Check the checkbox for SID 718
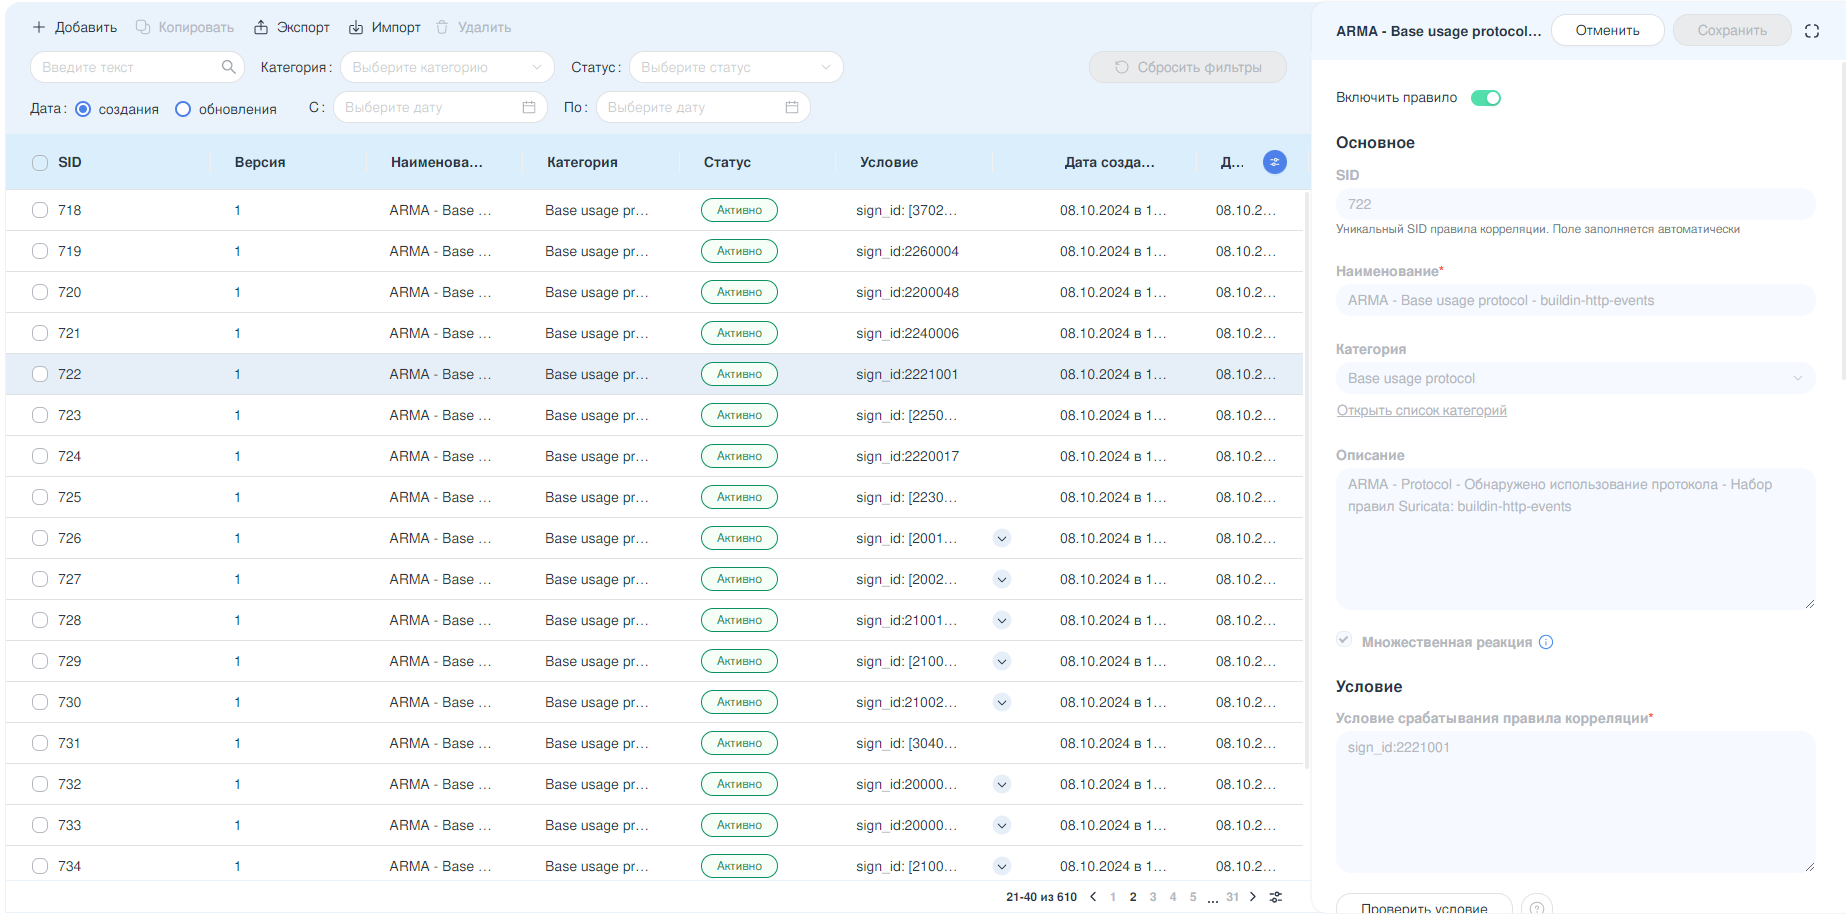 click(x=40, y=210)
